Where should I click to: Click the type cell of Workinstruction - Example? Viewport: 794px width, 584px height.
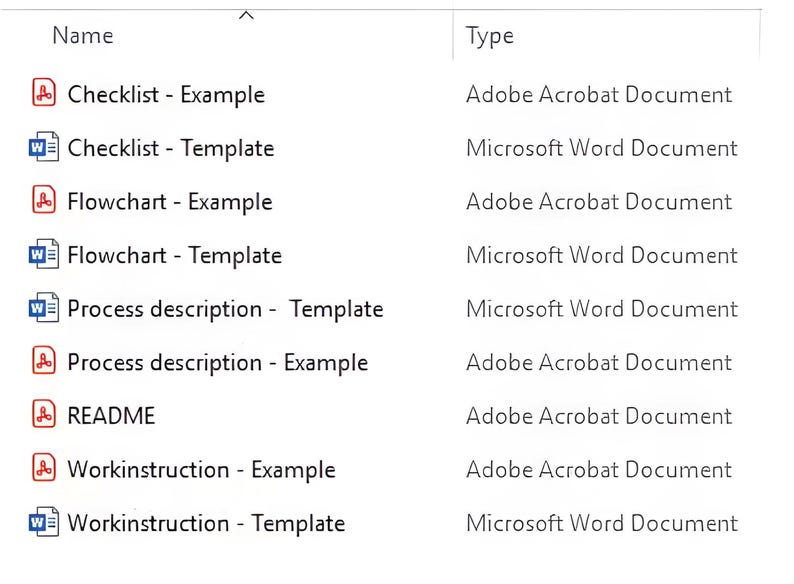click(599, 470)
